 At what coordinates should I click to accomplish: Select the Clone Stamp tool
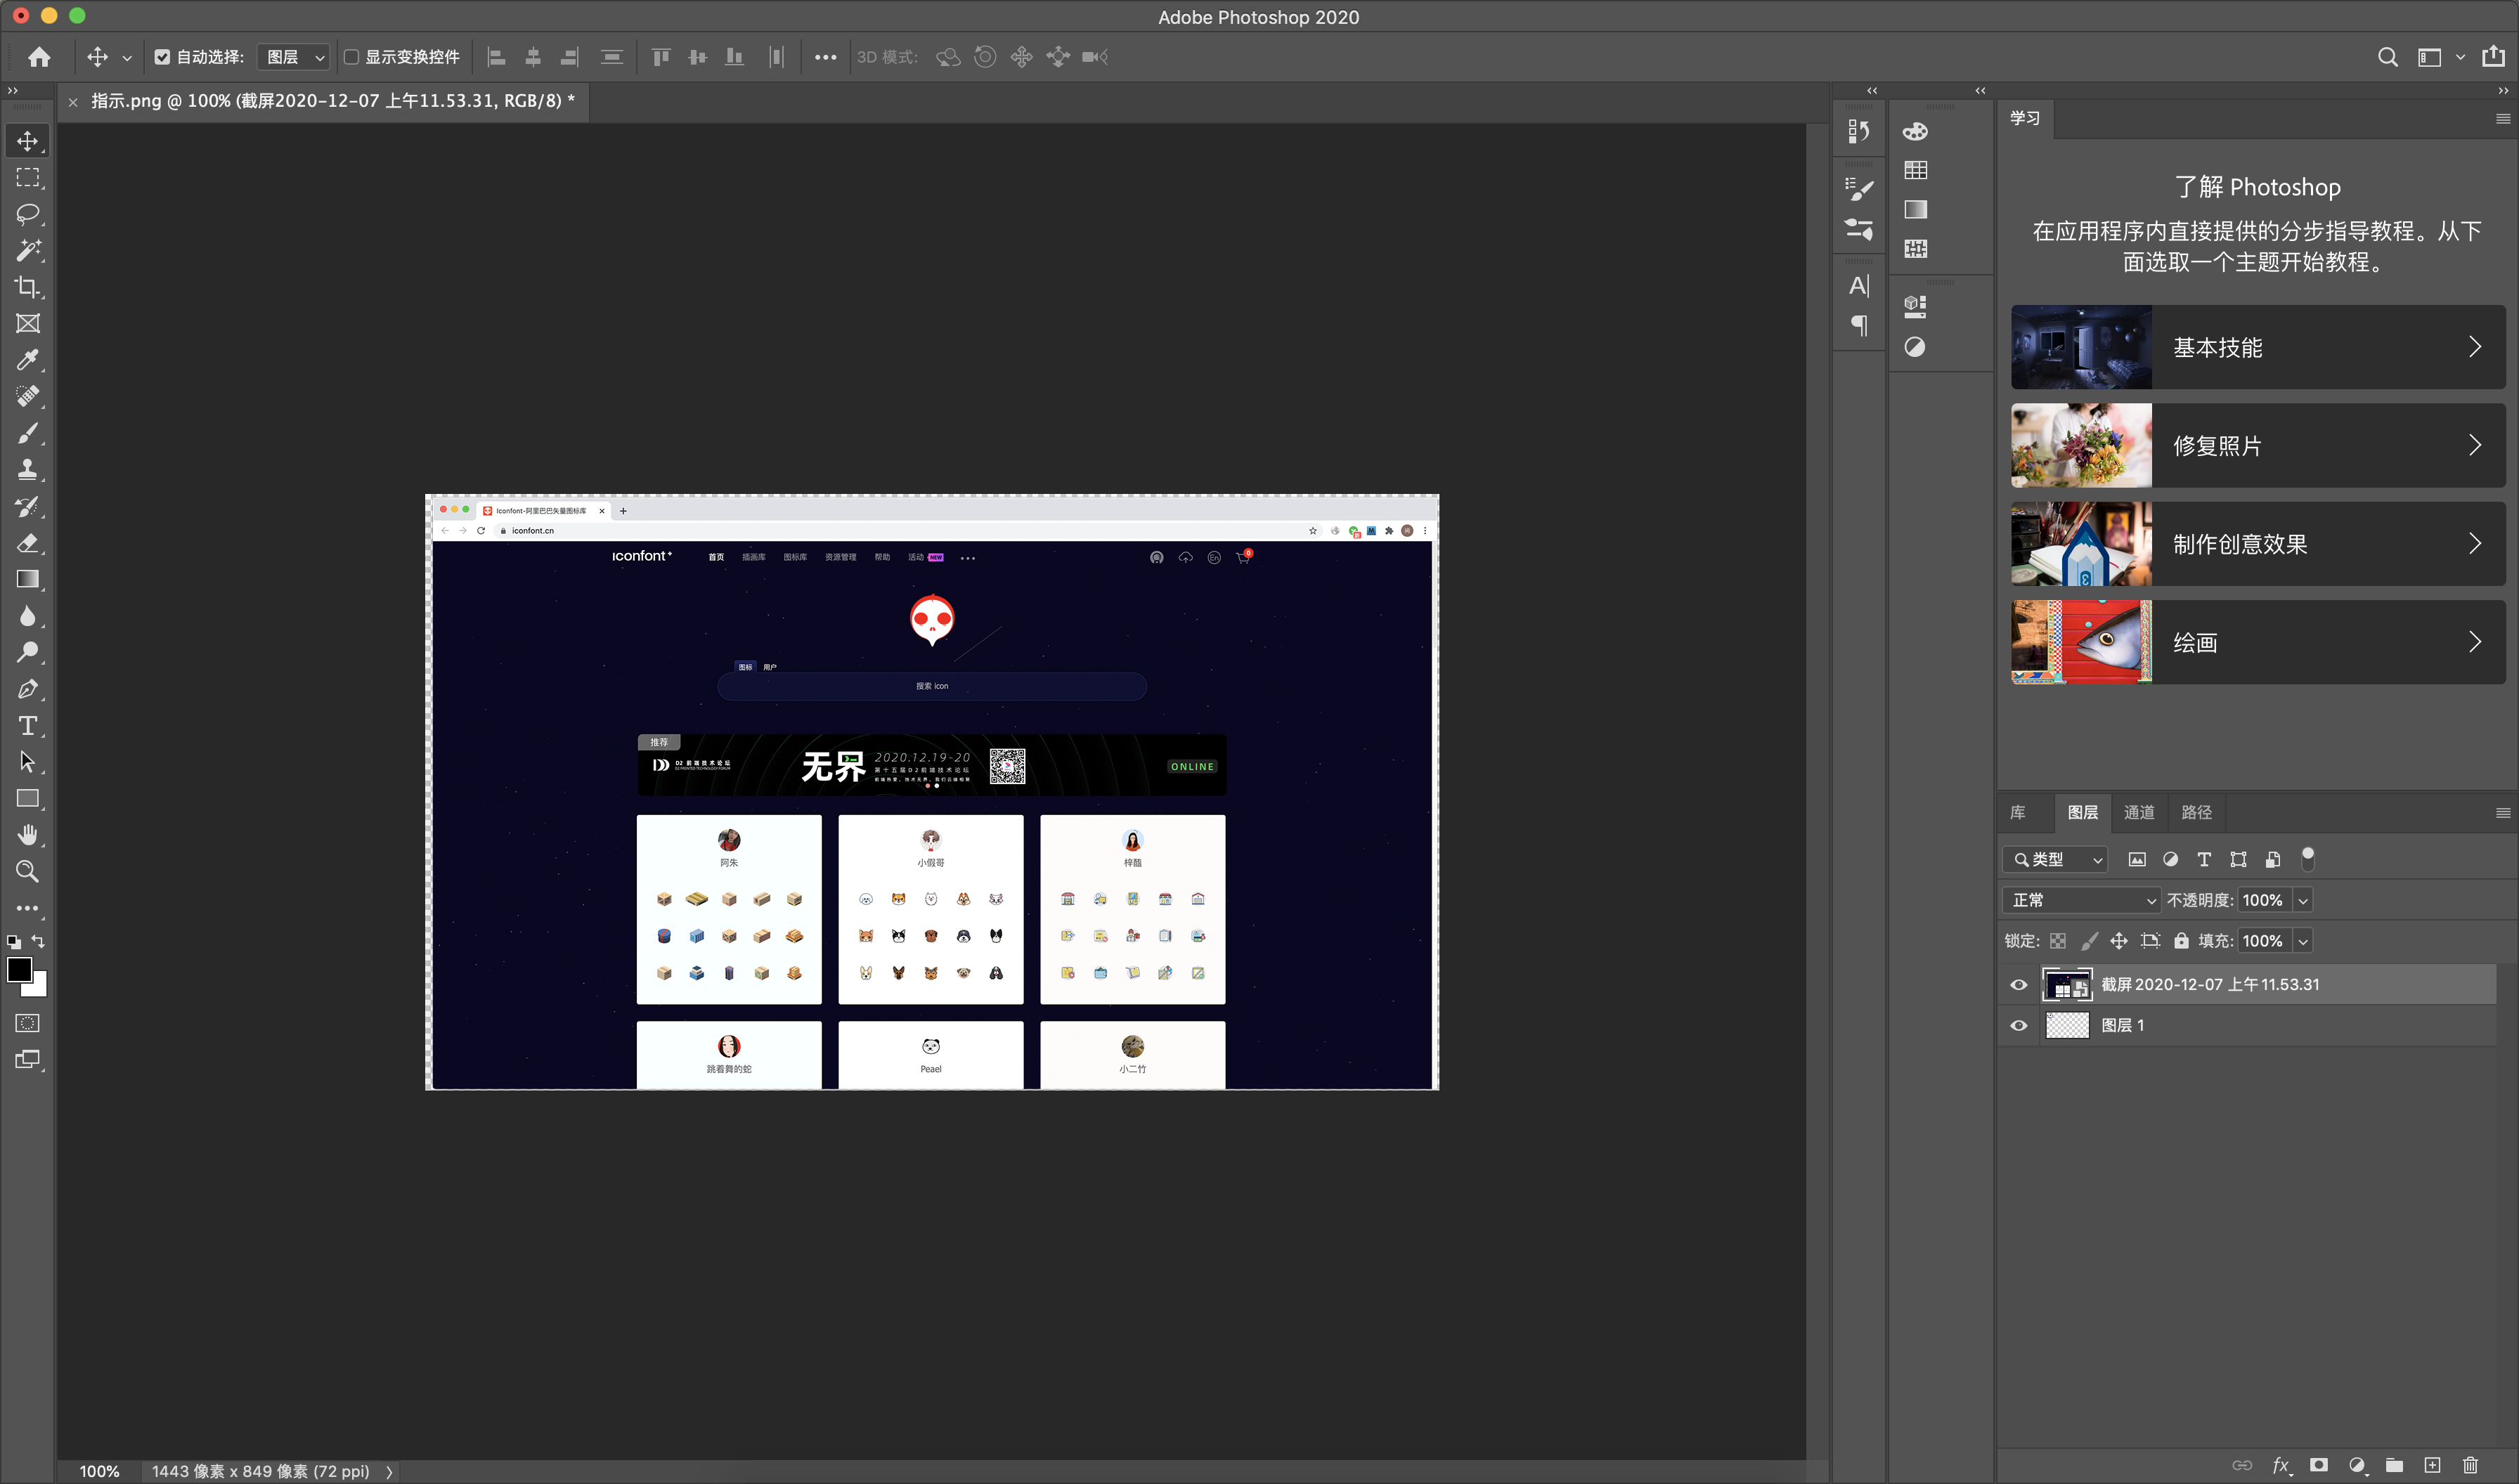28,469
